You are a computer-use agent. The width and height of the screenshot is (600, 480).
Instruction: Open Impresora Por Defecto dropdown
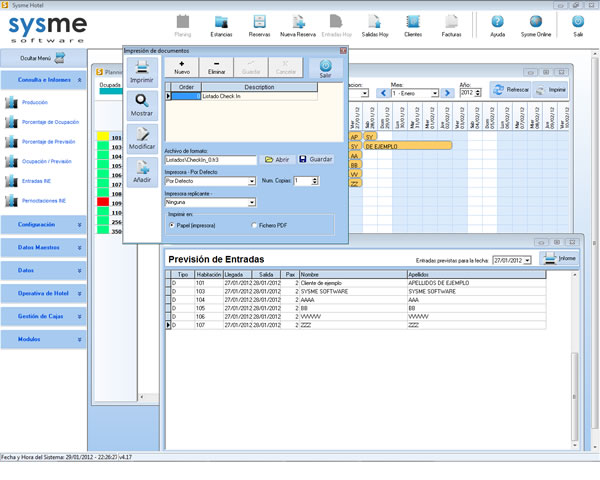pos(252,181)
